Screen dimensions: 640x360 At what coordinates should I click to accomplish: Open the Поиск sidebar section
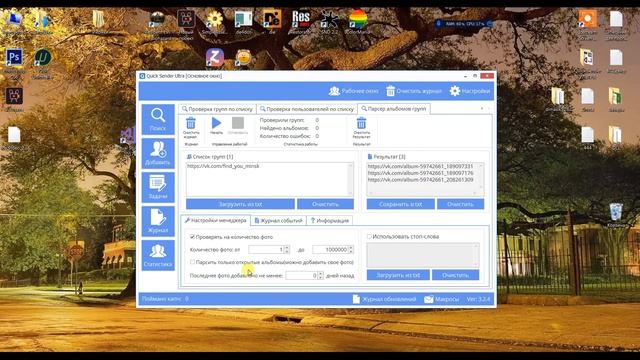click(158, 119)
